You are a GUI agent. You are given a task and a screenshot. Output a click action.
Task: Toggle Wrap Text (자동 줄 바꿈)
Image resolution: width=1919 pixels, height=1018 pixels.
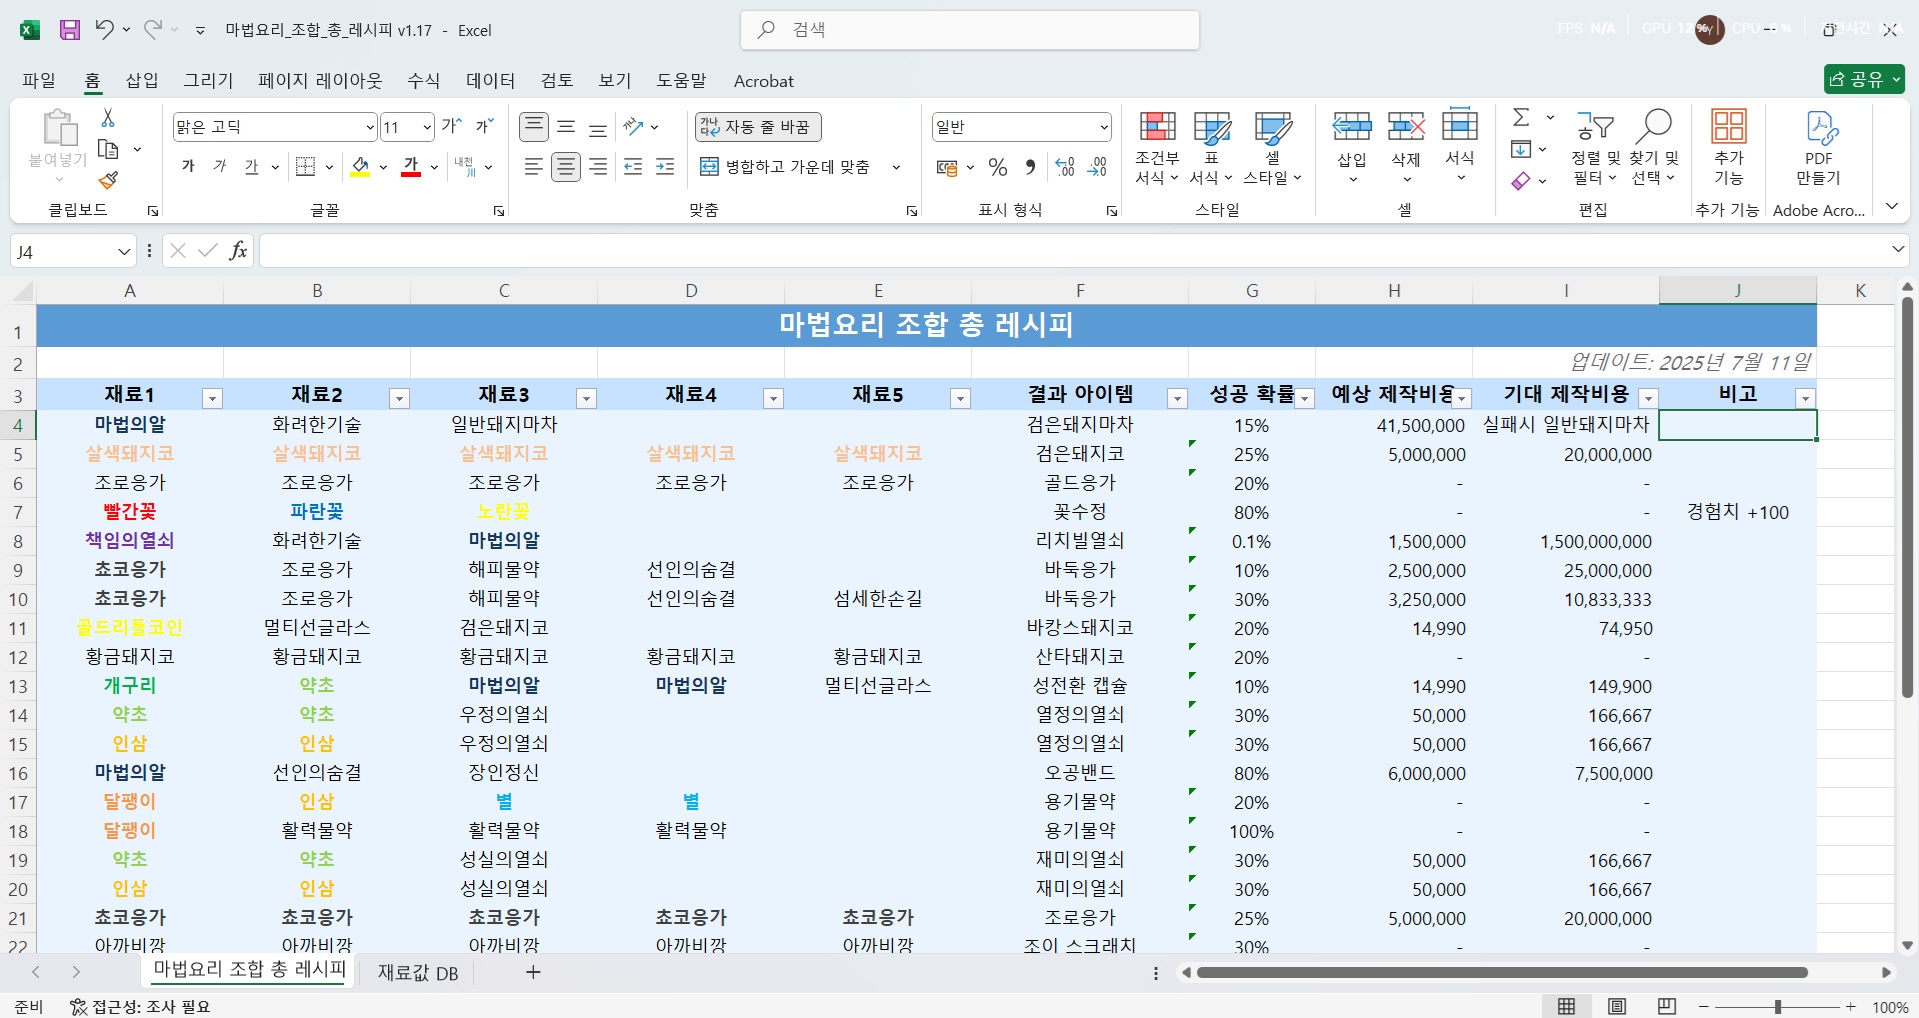(x=757, y=127)
